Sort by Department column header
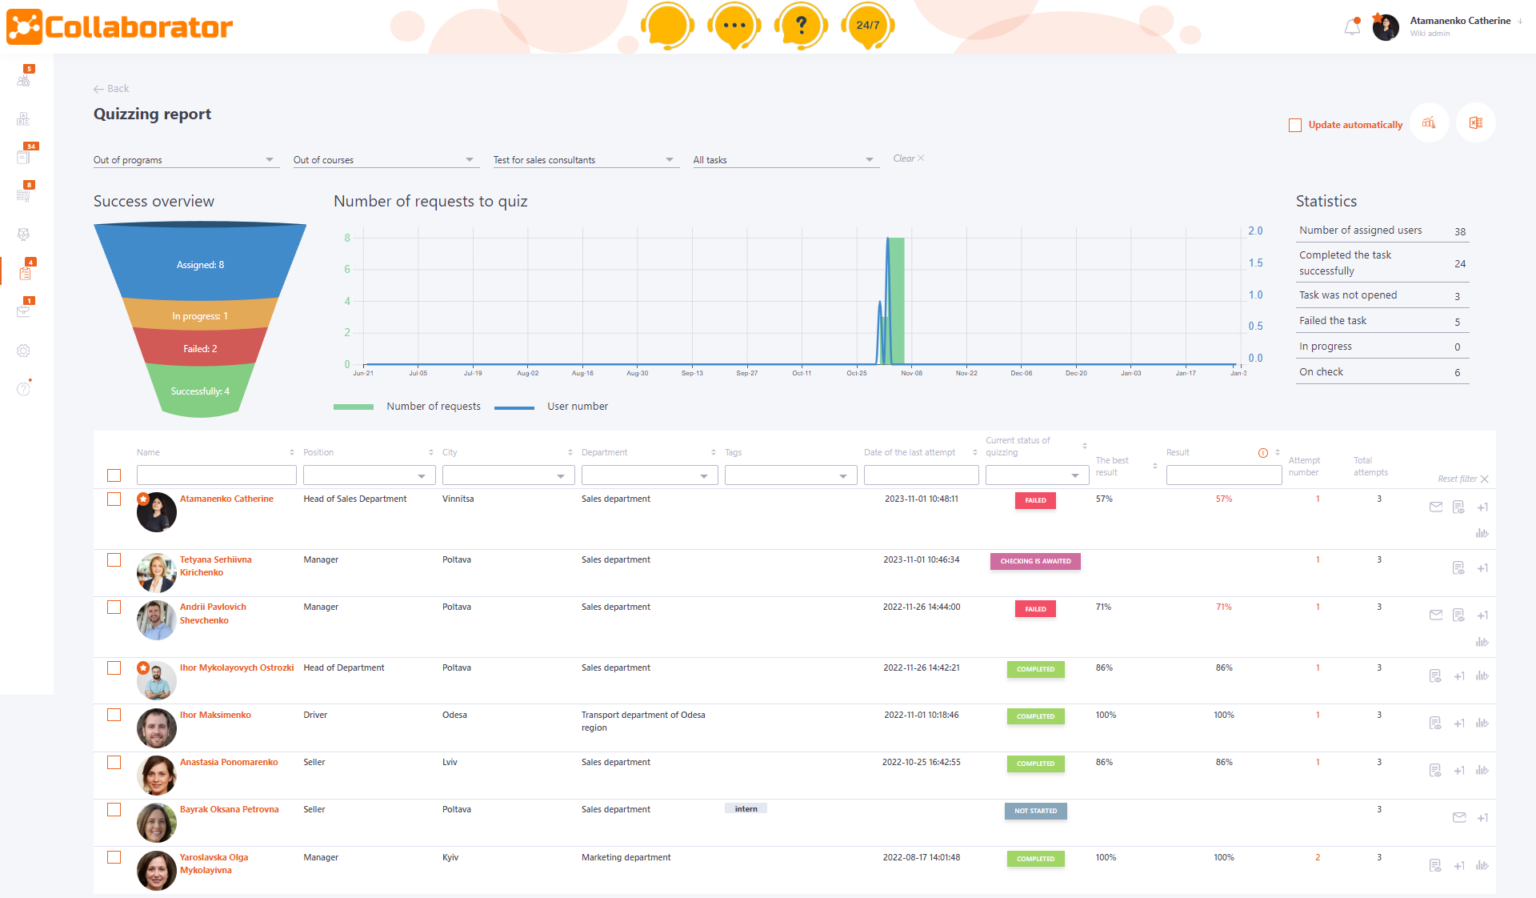Screen dimensions: 1536x898 point(605,452)
